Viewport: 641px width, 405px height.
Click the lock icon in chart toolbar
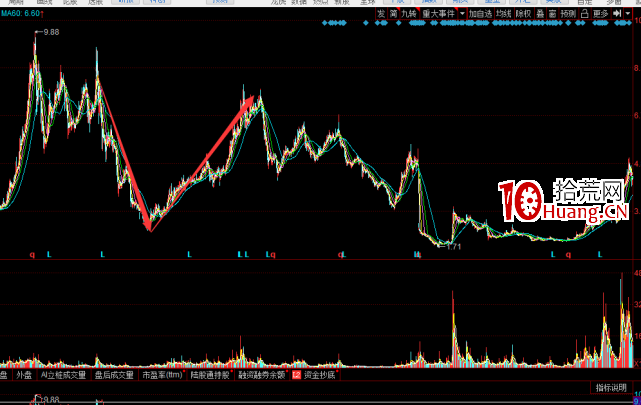click(x=584, y=15)
